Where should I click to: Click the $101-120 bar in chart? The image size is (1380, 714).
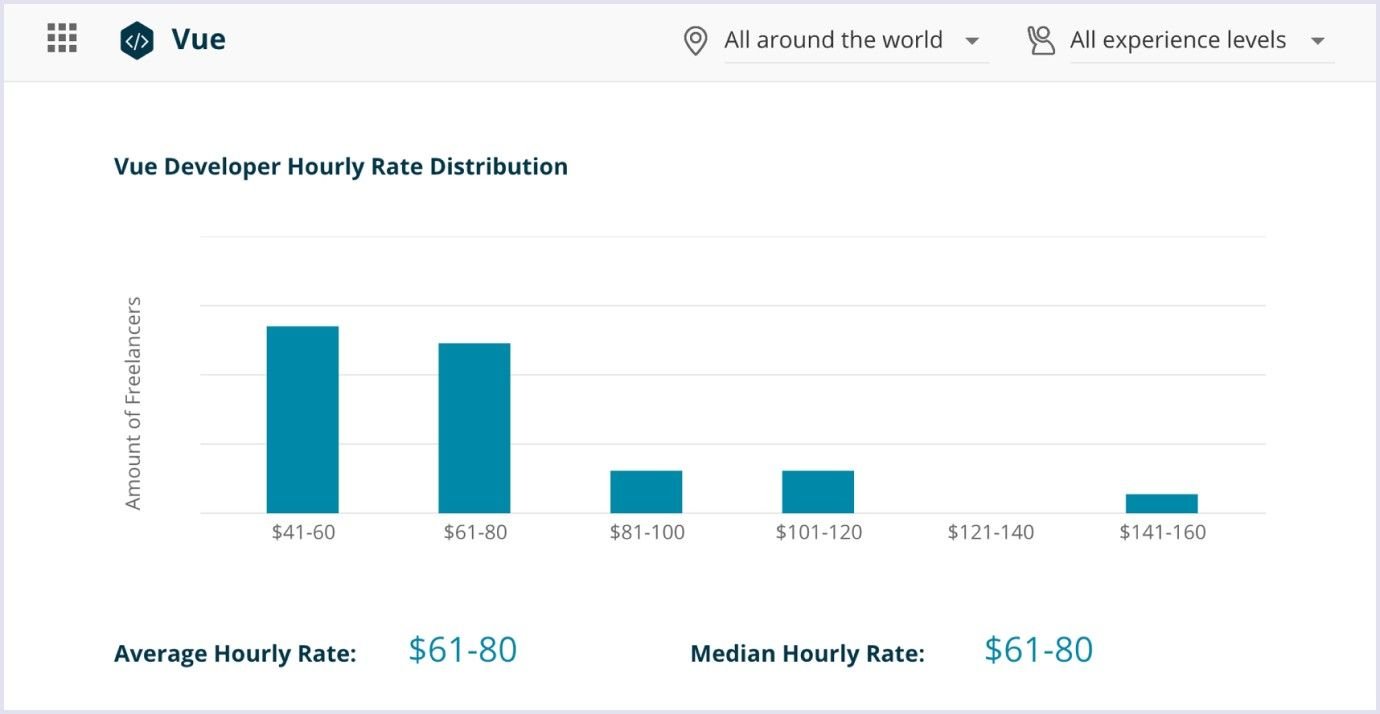[818, 492]
